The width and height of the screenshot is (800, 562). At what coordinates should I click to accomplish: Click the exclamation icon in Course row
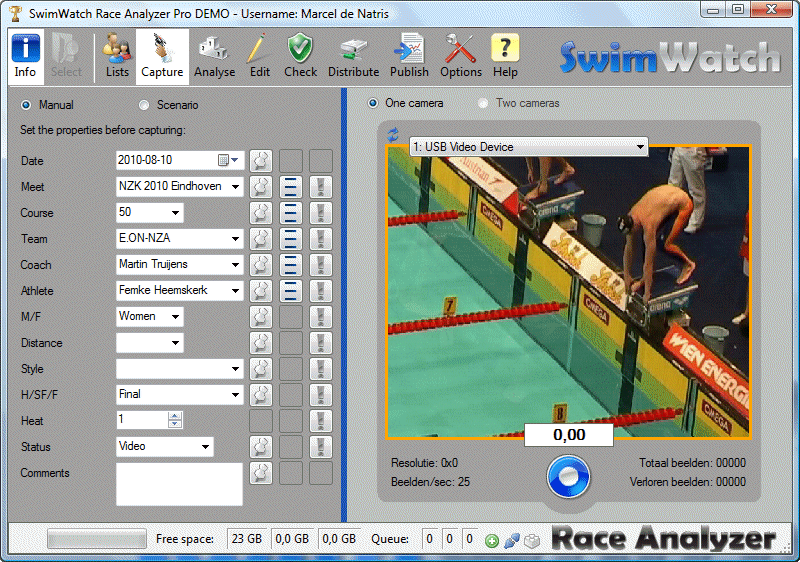pos(321,213)
